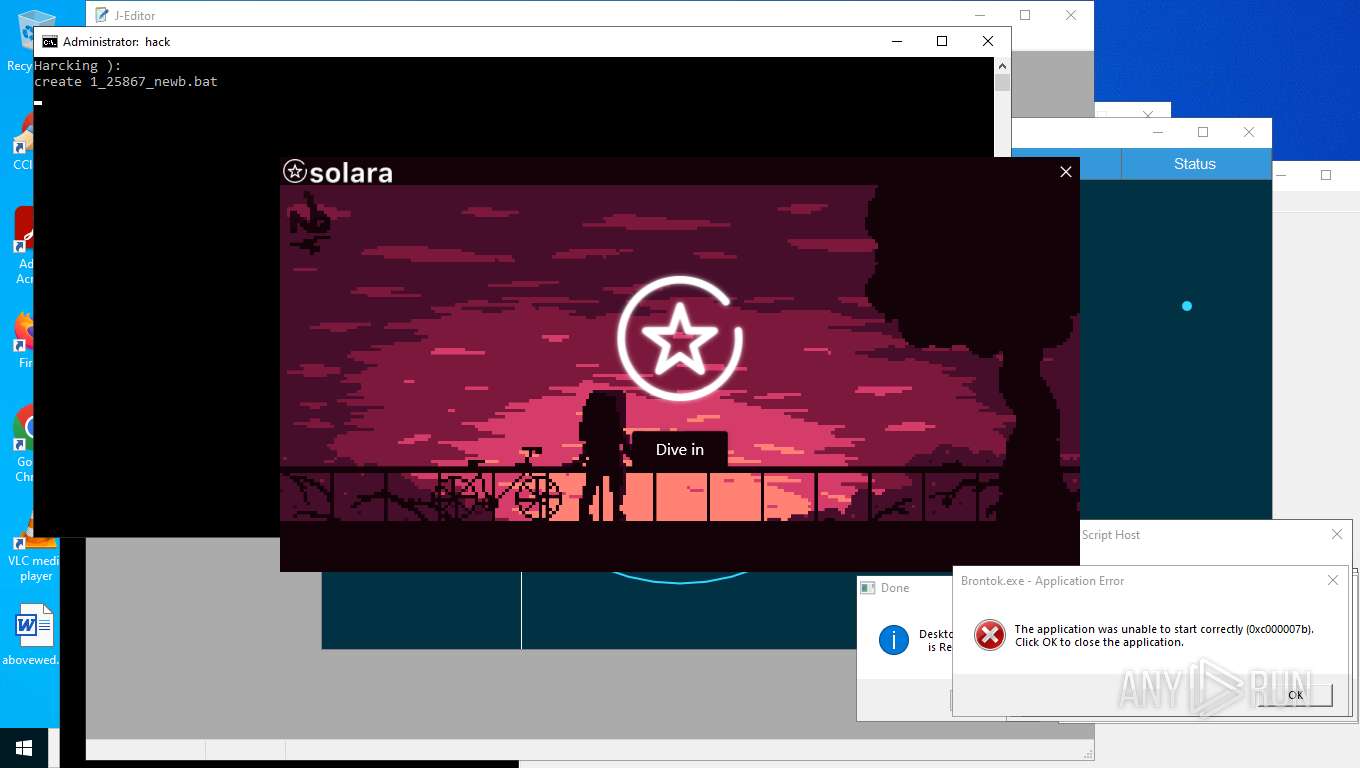This screenshot has height=768, width=1360.
Task: Click the cmd icon in the hack console title bar
Action: click(x=49, y=42)
